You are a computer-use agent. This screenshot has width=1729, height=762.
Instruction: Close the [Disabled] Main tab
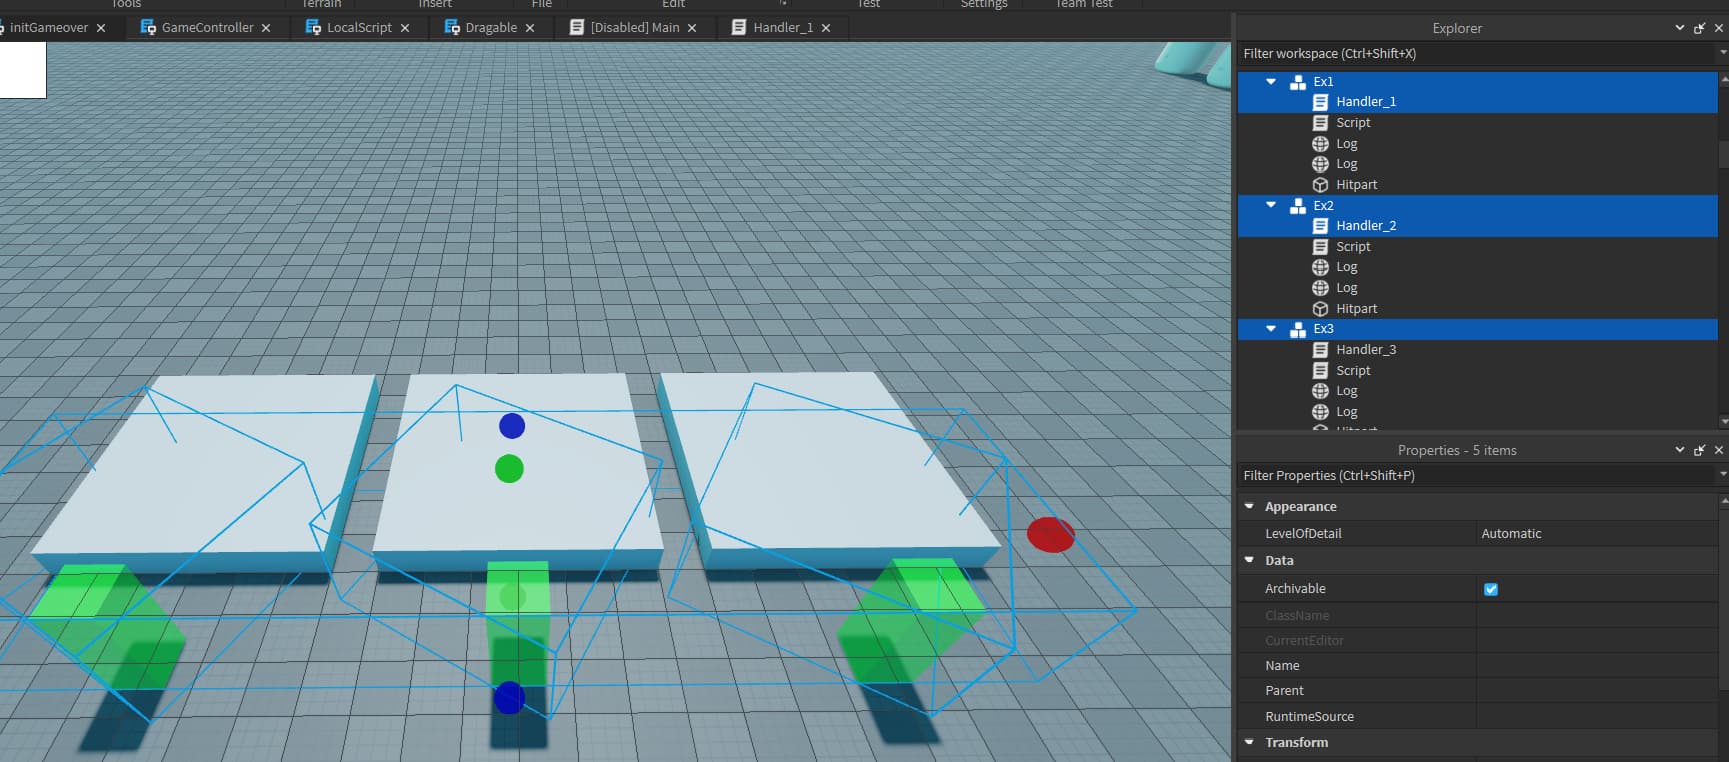pyautogui.click(x=692, y=28)
